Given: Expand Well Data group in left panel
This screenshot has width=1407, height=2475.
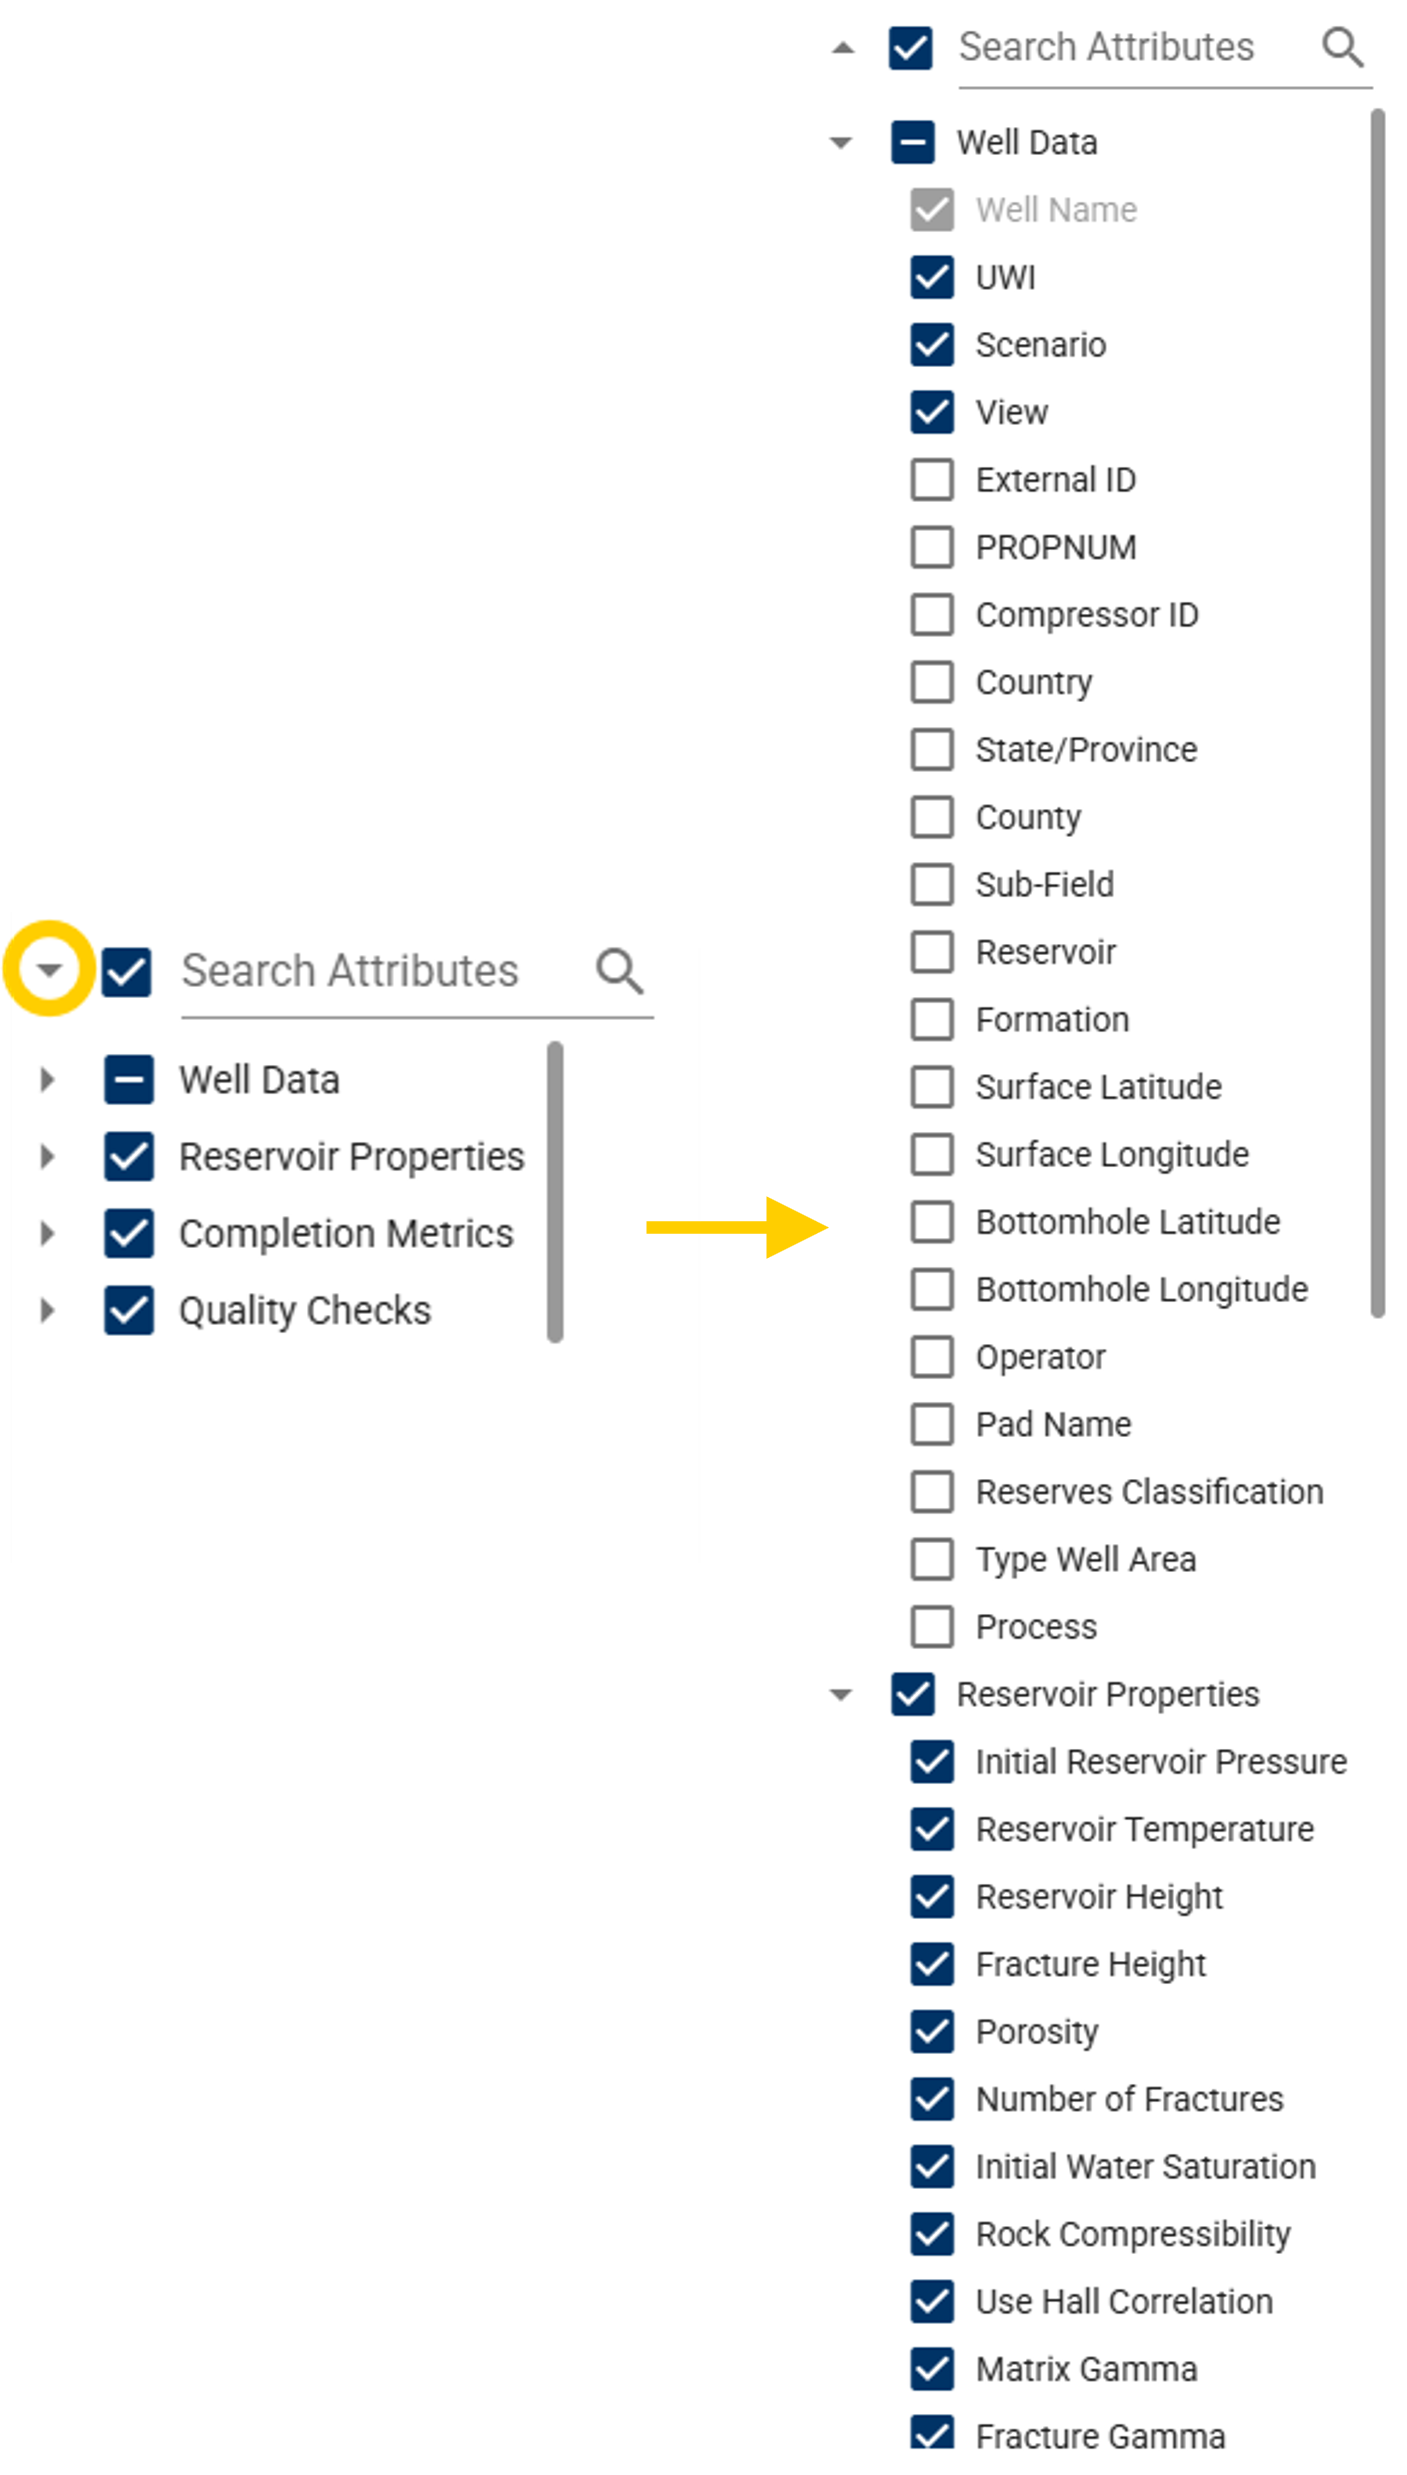Looking at the screenshot, I should point(47,1079).
